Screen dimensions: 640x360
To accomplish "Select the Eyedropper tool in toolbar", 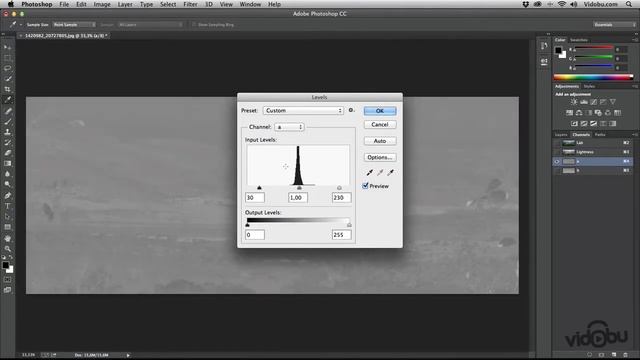I will [7, 100].
